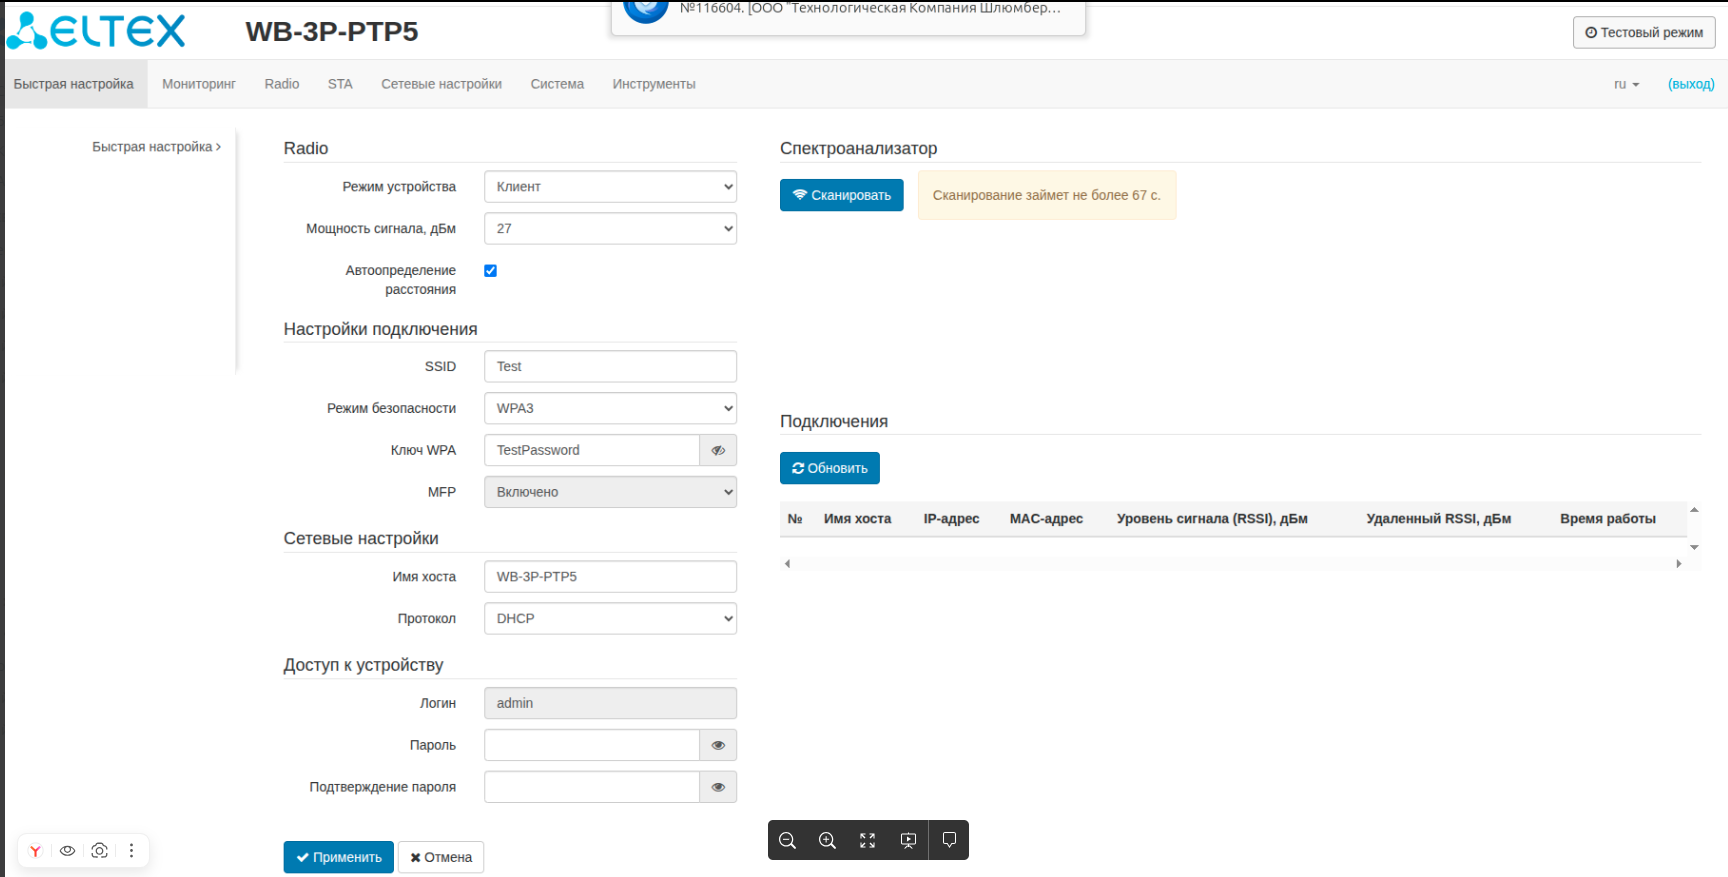The width and height of the screenshot is (1728, 877).
Task: Open the comment bubble icon
Action: 949,840
